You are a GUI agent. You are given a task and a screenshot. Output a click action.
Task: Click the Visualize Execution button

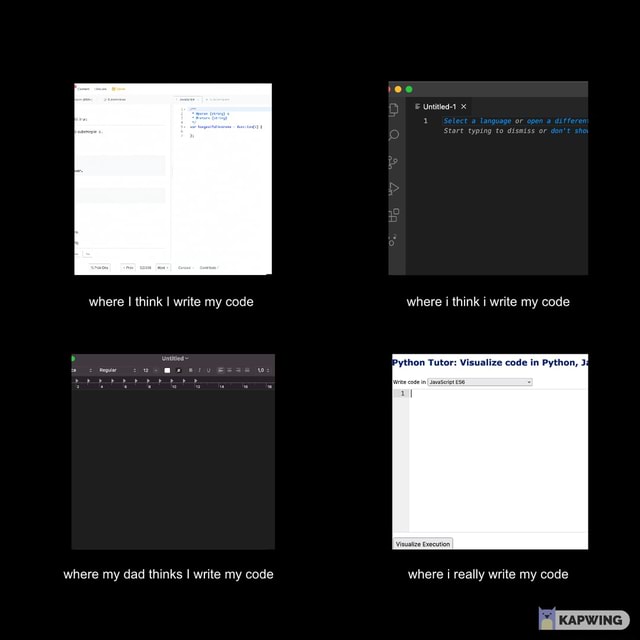coord(422,544)
